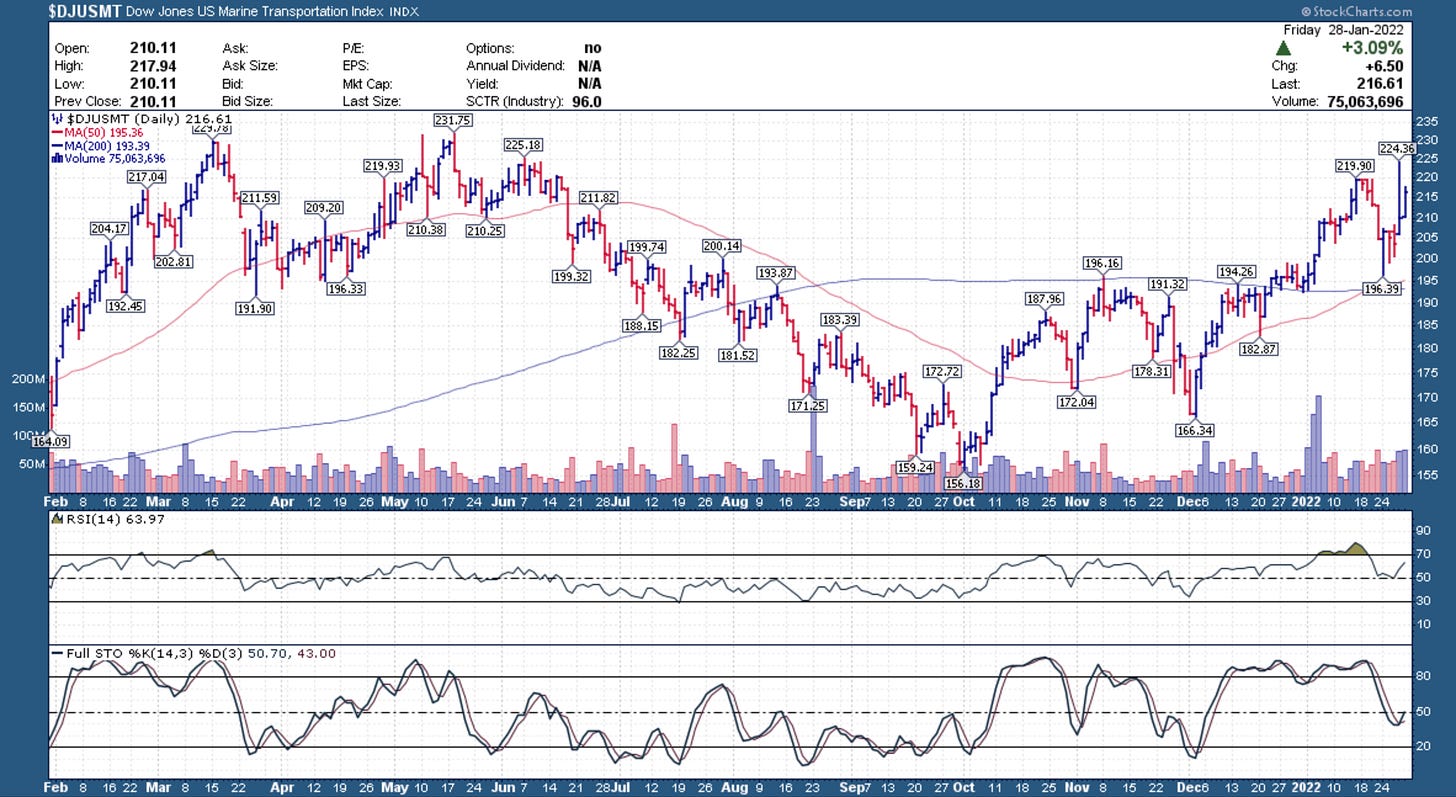
Task: Click the 211.82 price label
Action: point(597,198)
